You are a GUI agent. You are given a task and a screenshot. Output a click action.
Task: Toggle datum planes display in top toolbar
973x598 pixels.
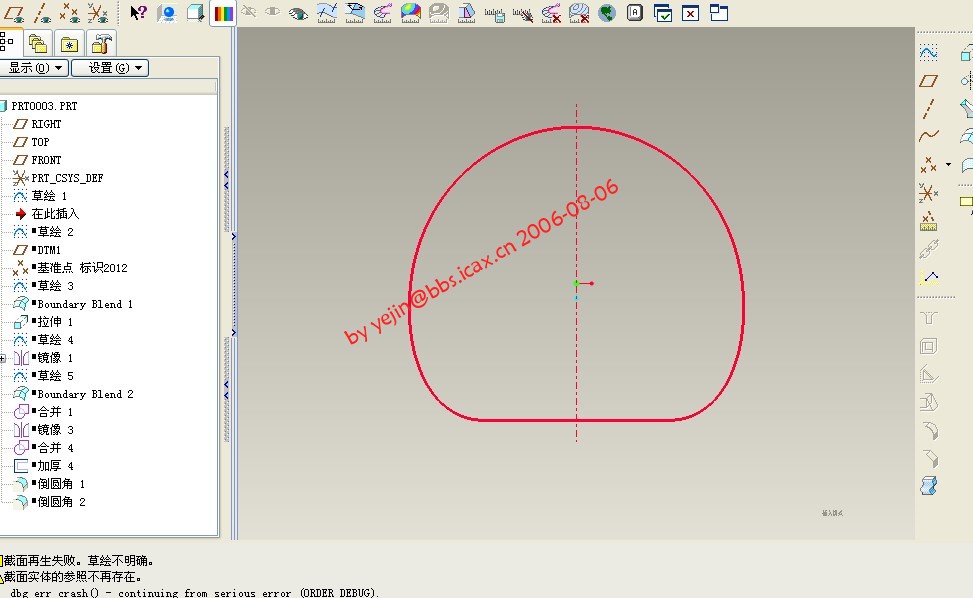coord(15,13)
